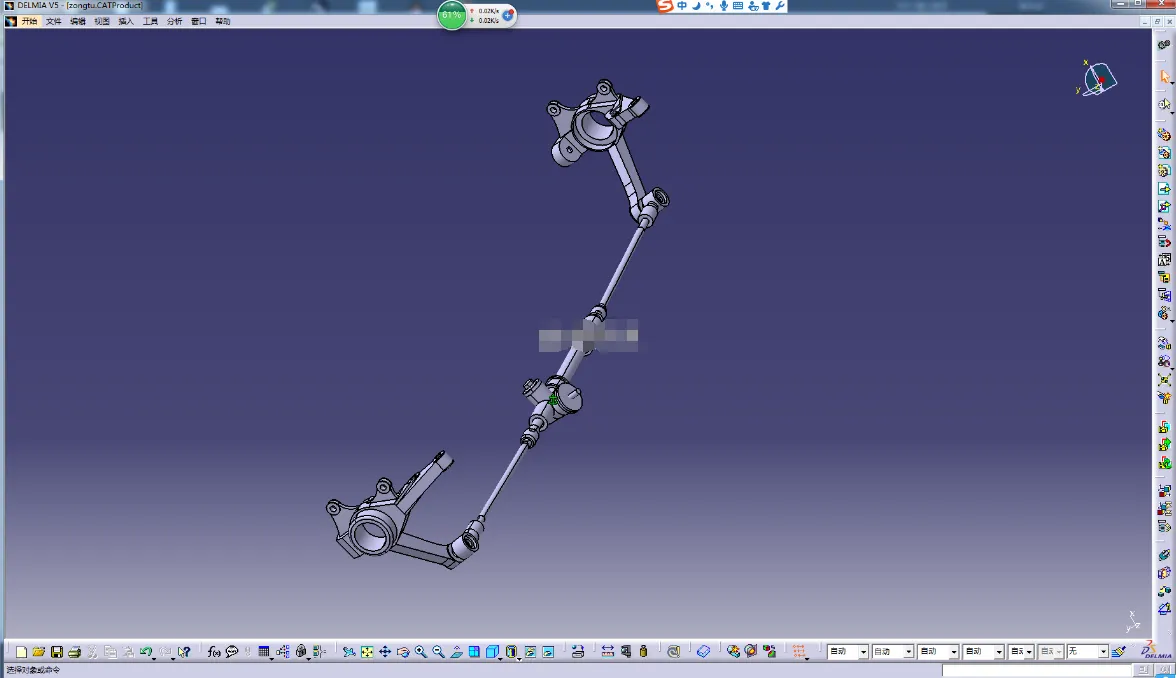Open the 工具 (Tools) menu
The image size is (1176, 678).
tap(150, 21)
